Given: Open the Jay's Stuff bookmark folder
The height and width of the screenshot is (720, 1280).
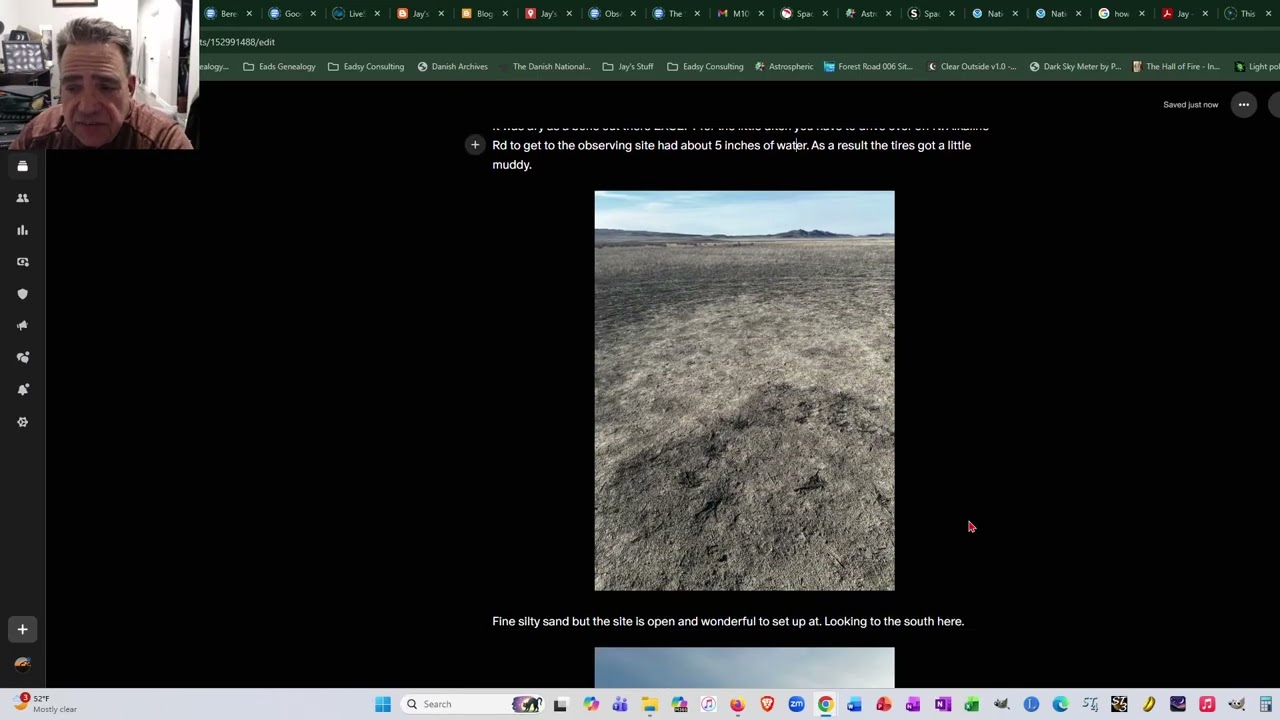Looking at the screenshot, I should point(628,67).
